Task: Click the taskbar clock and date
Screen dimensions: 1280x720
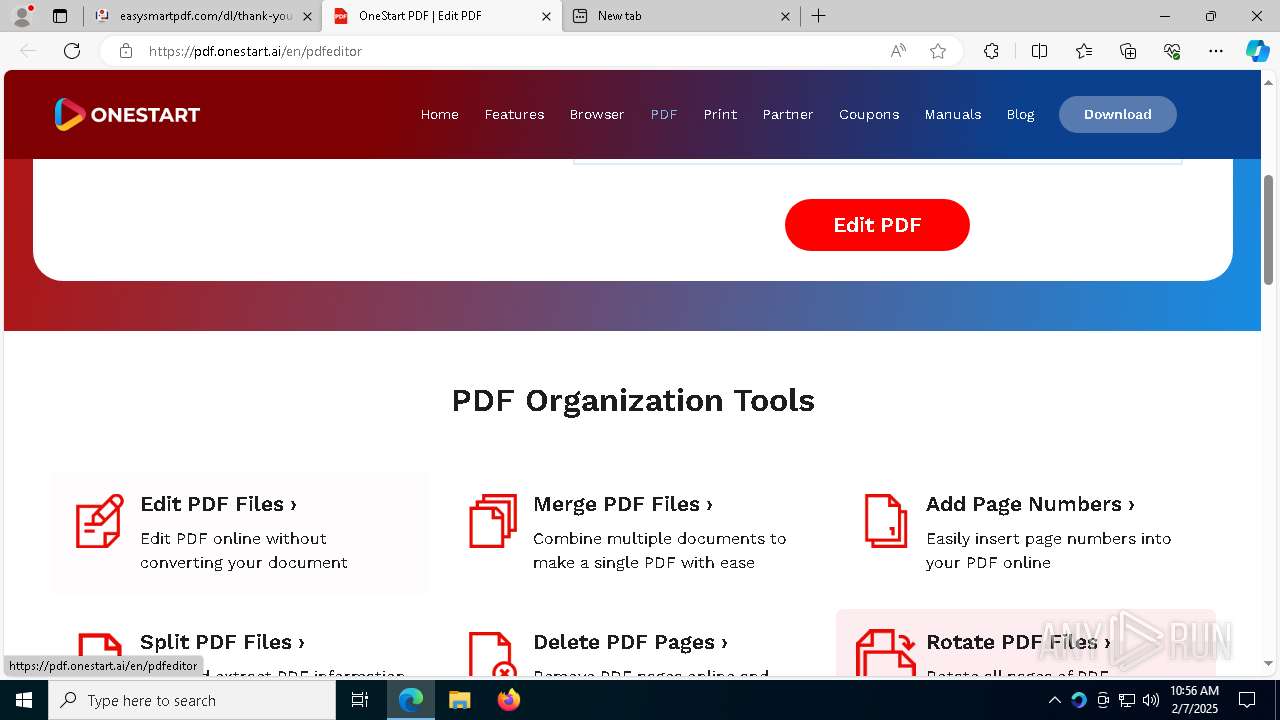Action: point(1194,700)
